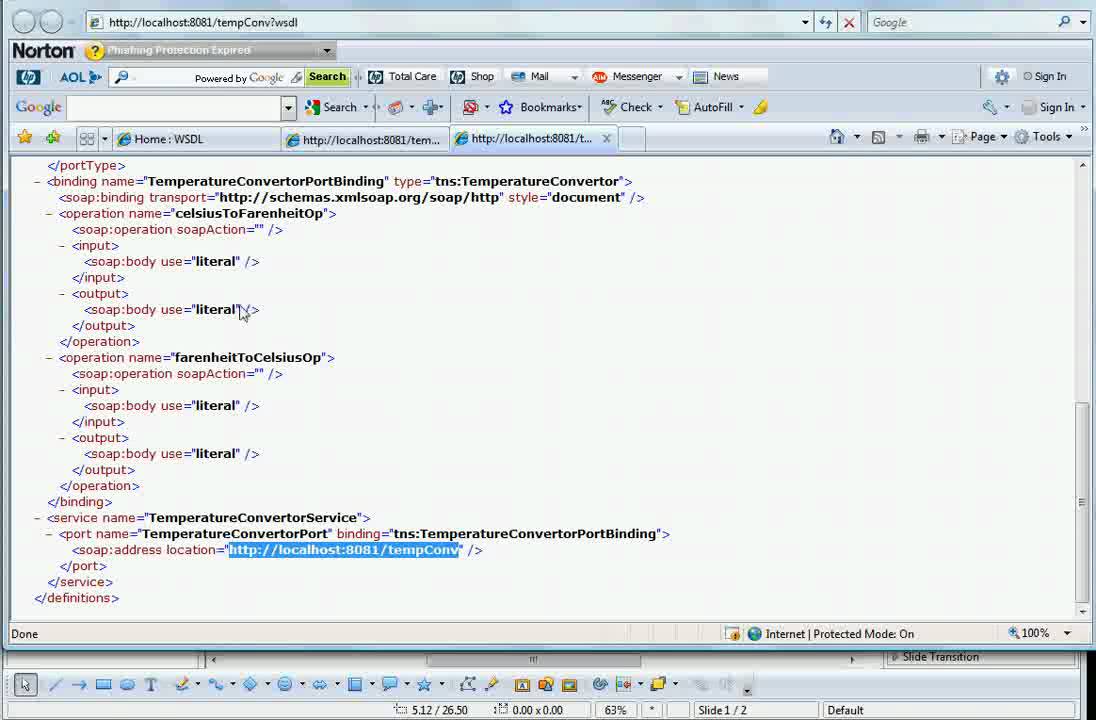Select the arrow Select tool in drawing toolbar
Screen dimensions: 1096x720
(x=25, y=684)
